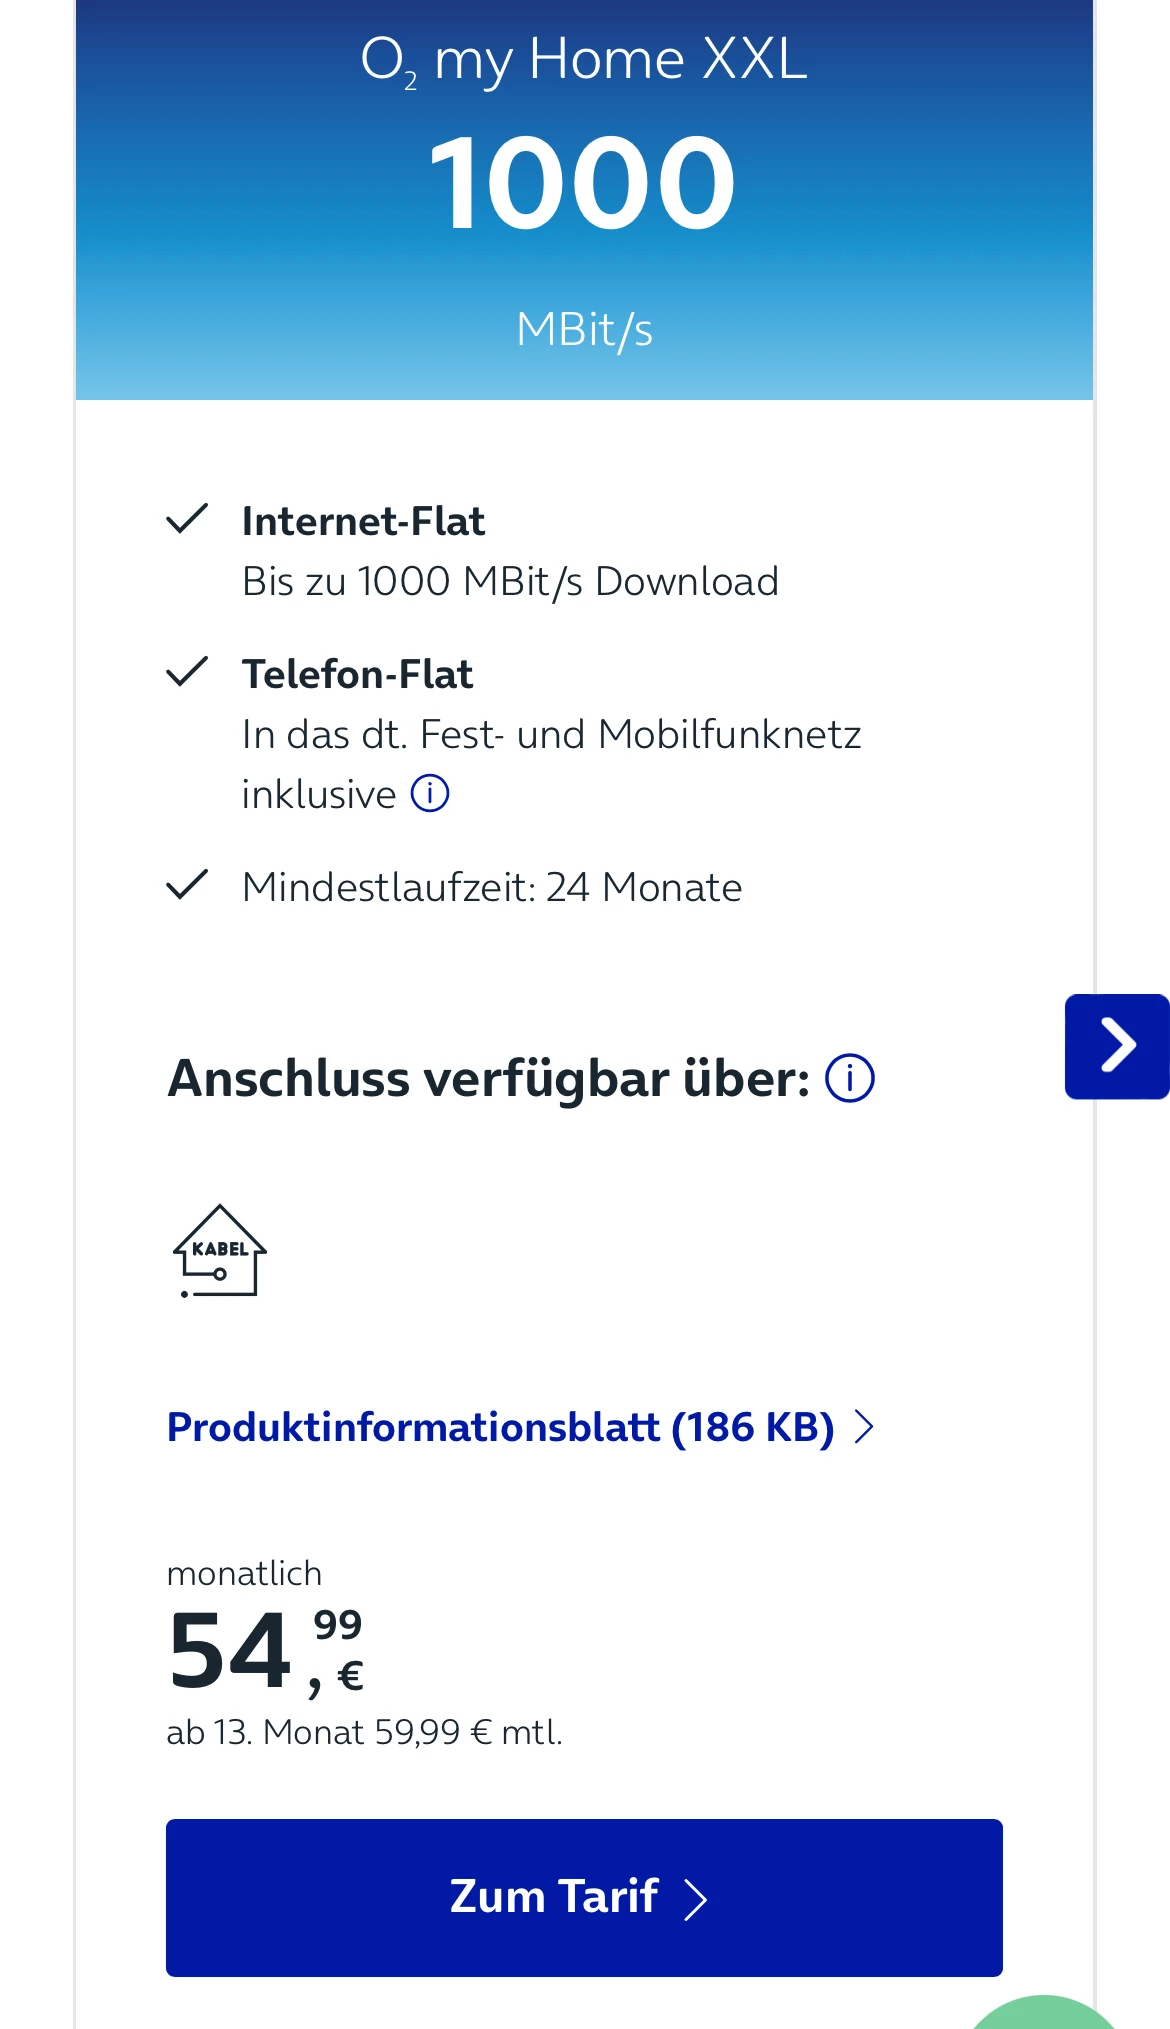
Task: Click the Kabel house icon
Action: (x=219, y=1251)
